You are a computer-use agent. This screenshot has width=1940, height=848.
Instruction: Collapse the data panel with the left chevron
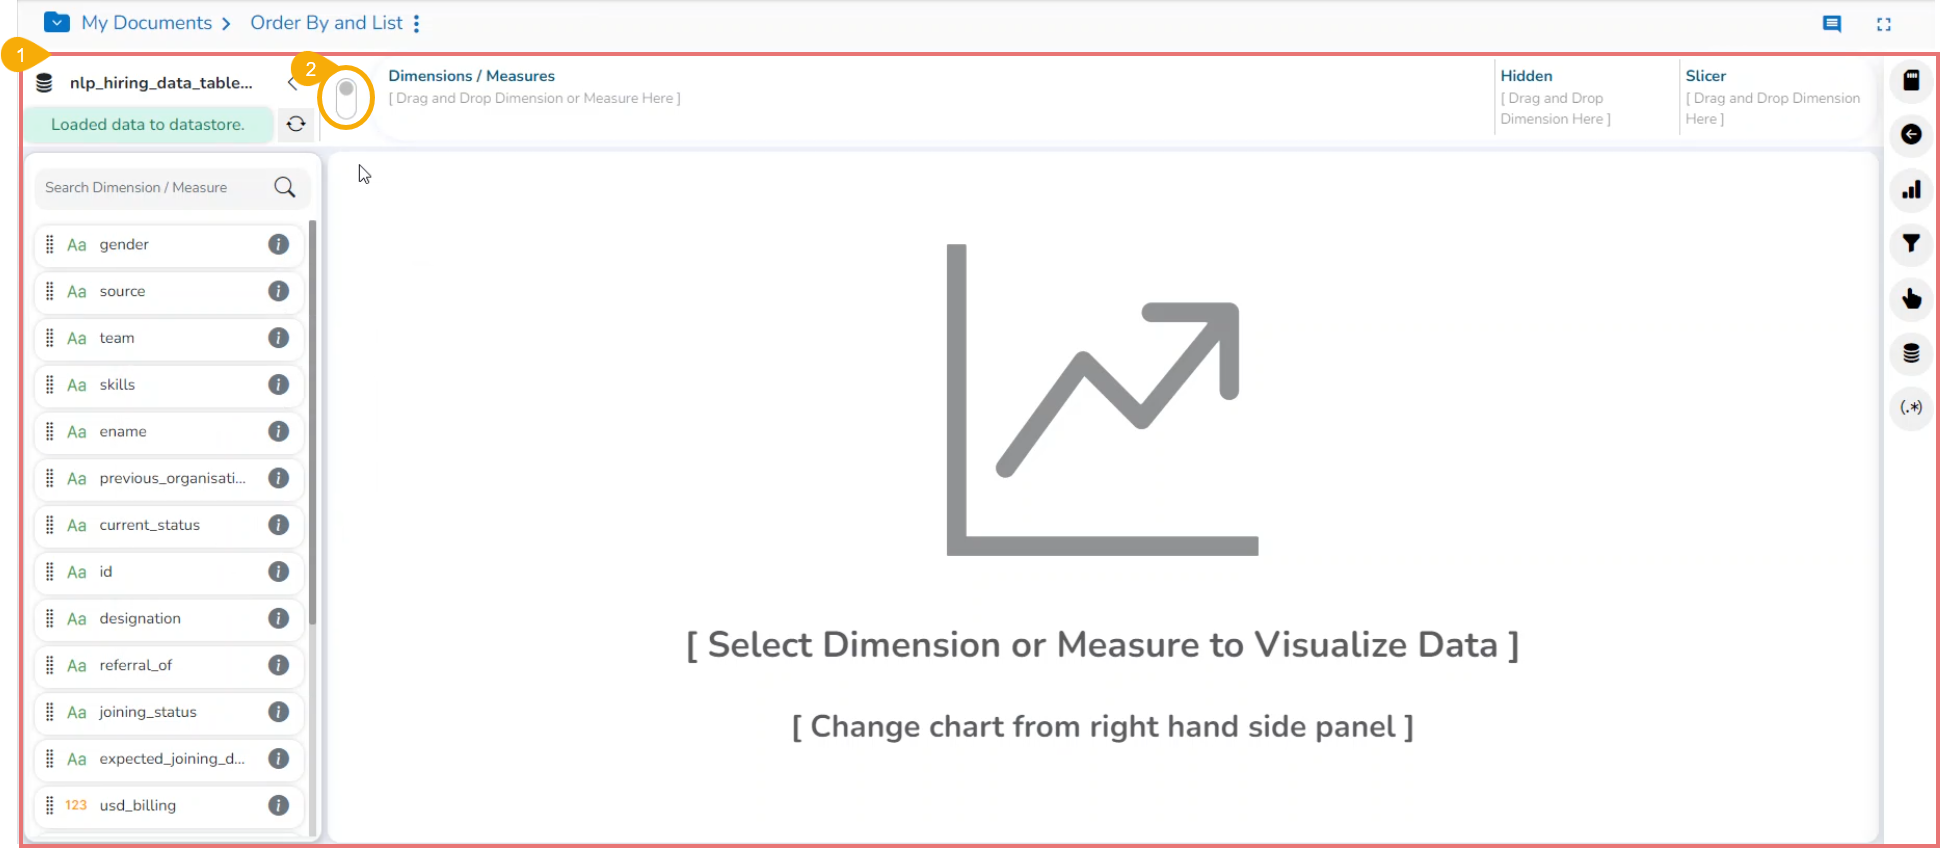(x=292, y=83)
